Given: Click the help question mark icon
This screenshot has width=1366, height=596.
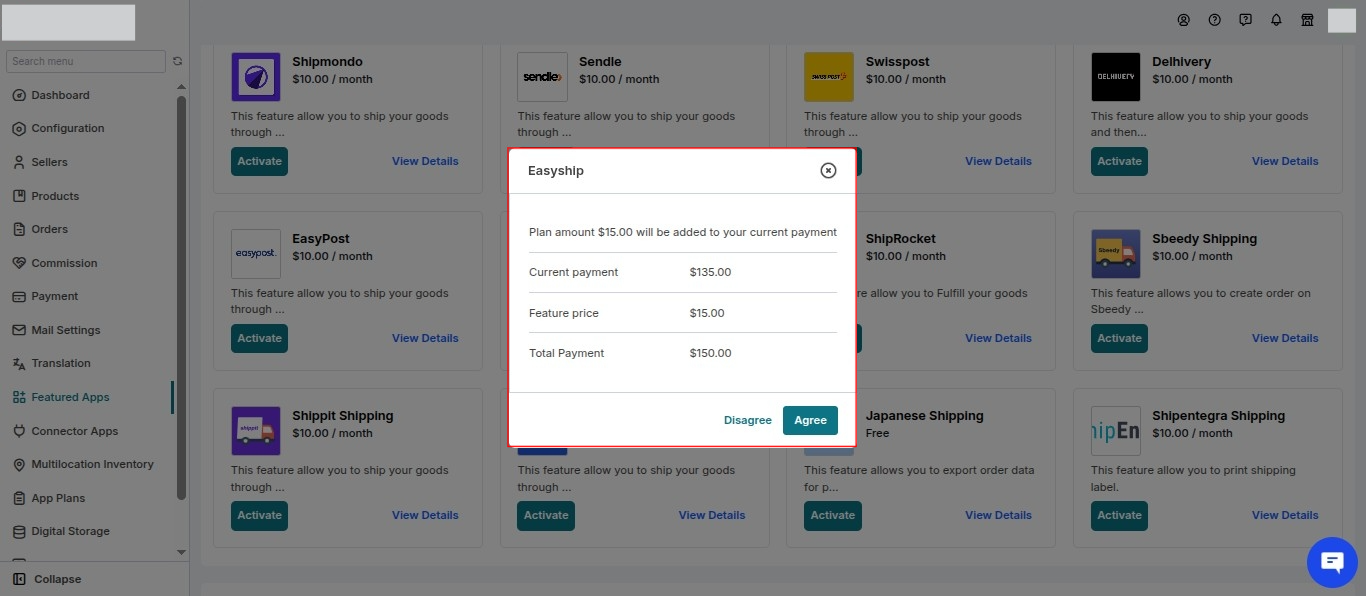Looking at the screenshot, I should pos(1215,20).
